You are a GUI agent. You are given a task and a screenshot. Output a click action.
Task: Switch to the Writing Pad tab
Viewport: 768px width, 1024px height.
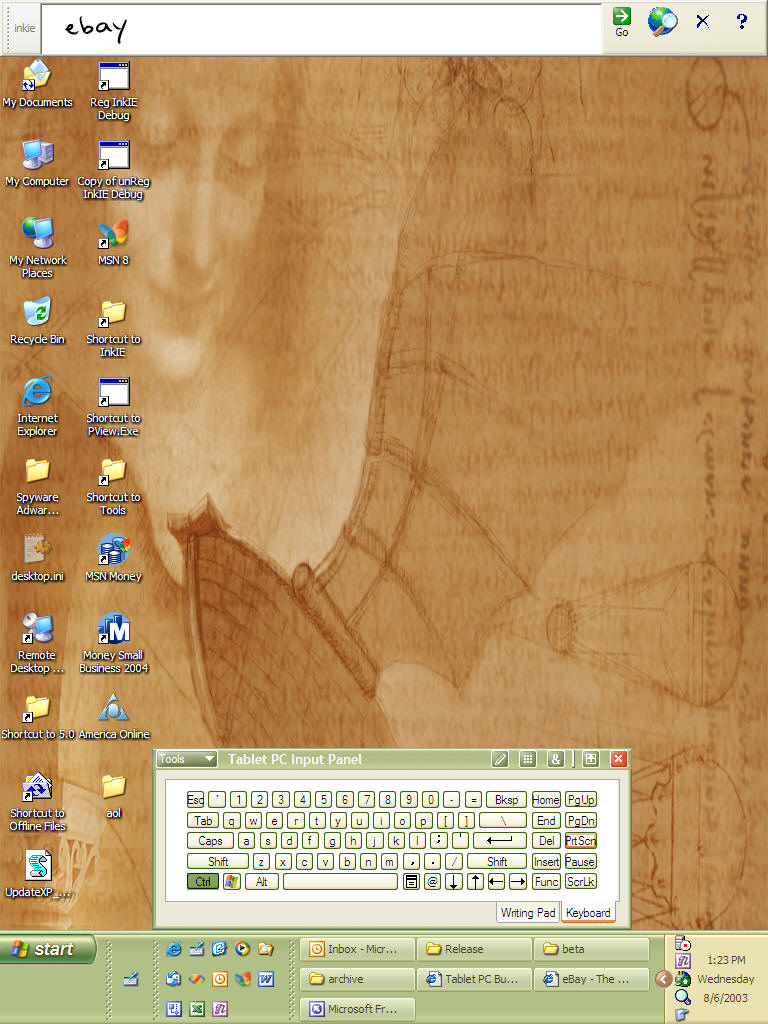point(528,912)
